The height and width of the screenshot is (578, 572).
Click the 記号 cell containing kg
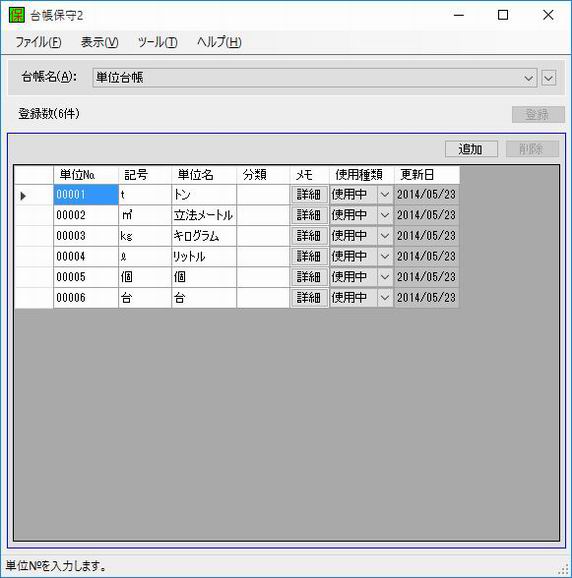point(145,236)
